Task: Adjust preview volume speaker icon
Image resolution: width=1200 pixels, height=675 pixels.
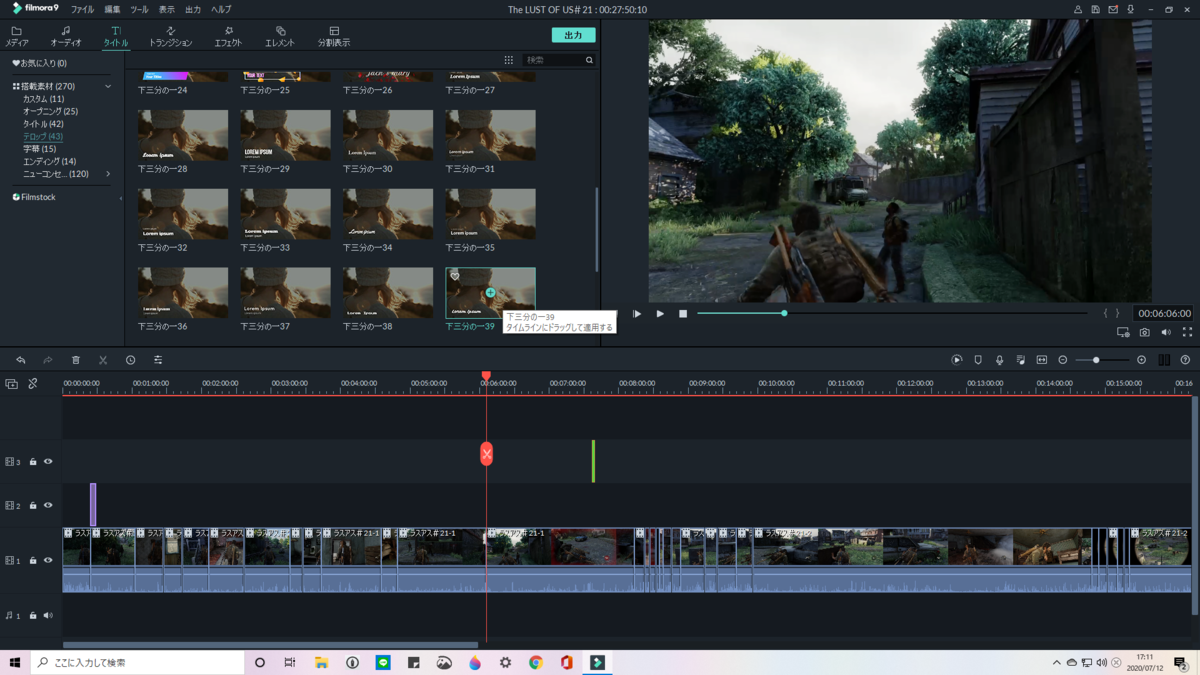Action: (x=1166, y=332)
